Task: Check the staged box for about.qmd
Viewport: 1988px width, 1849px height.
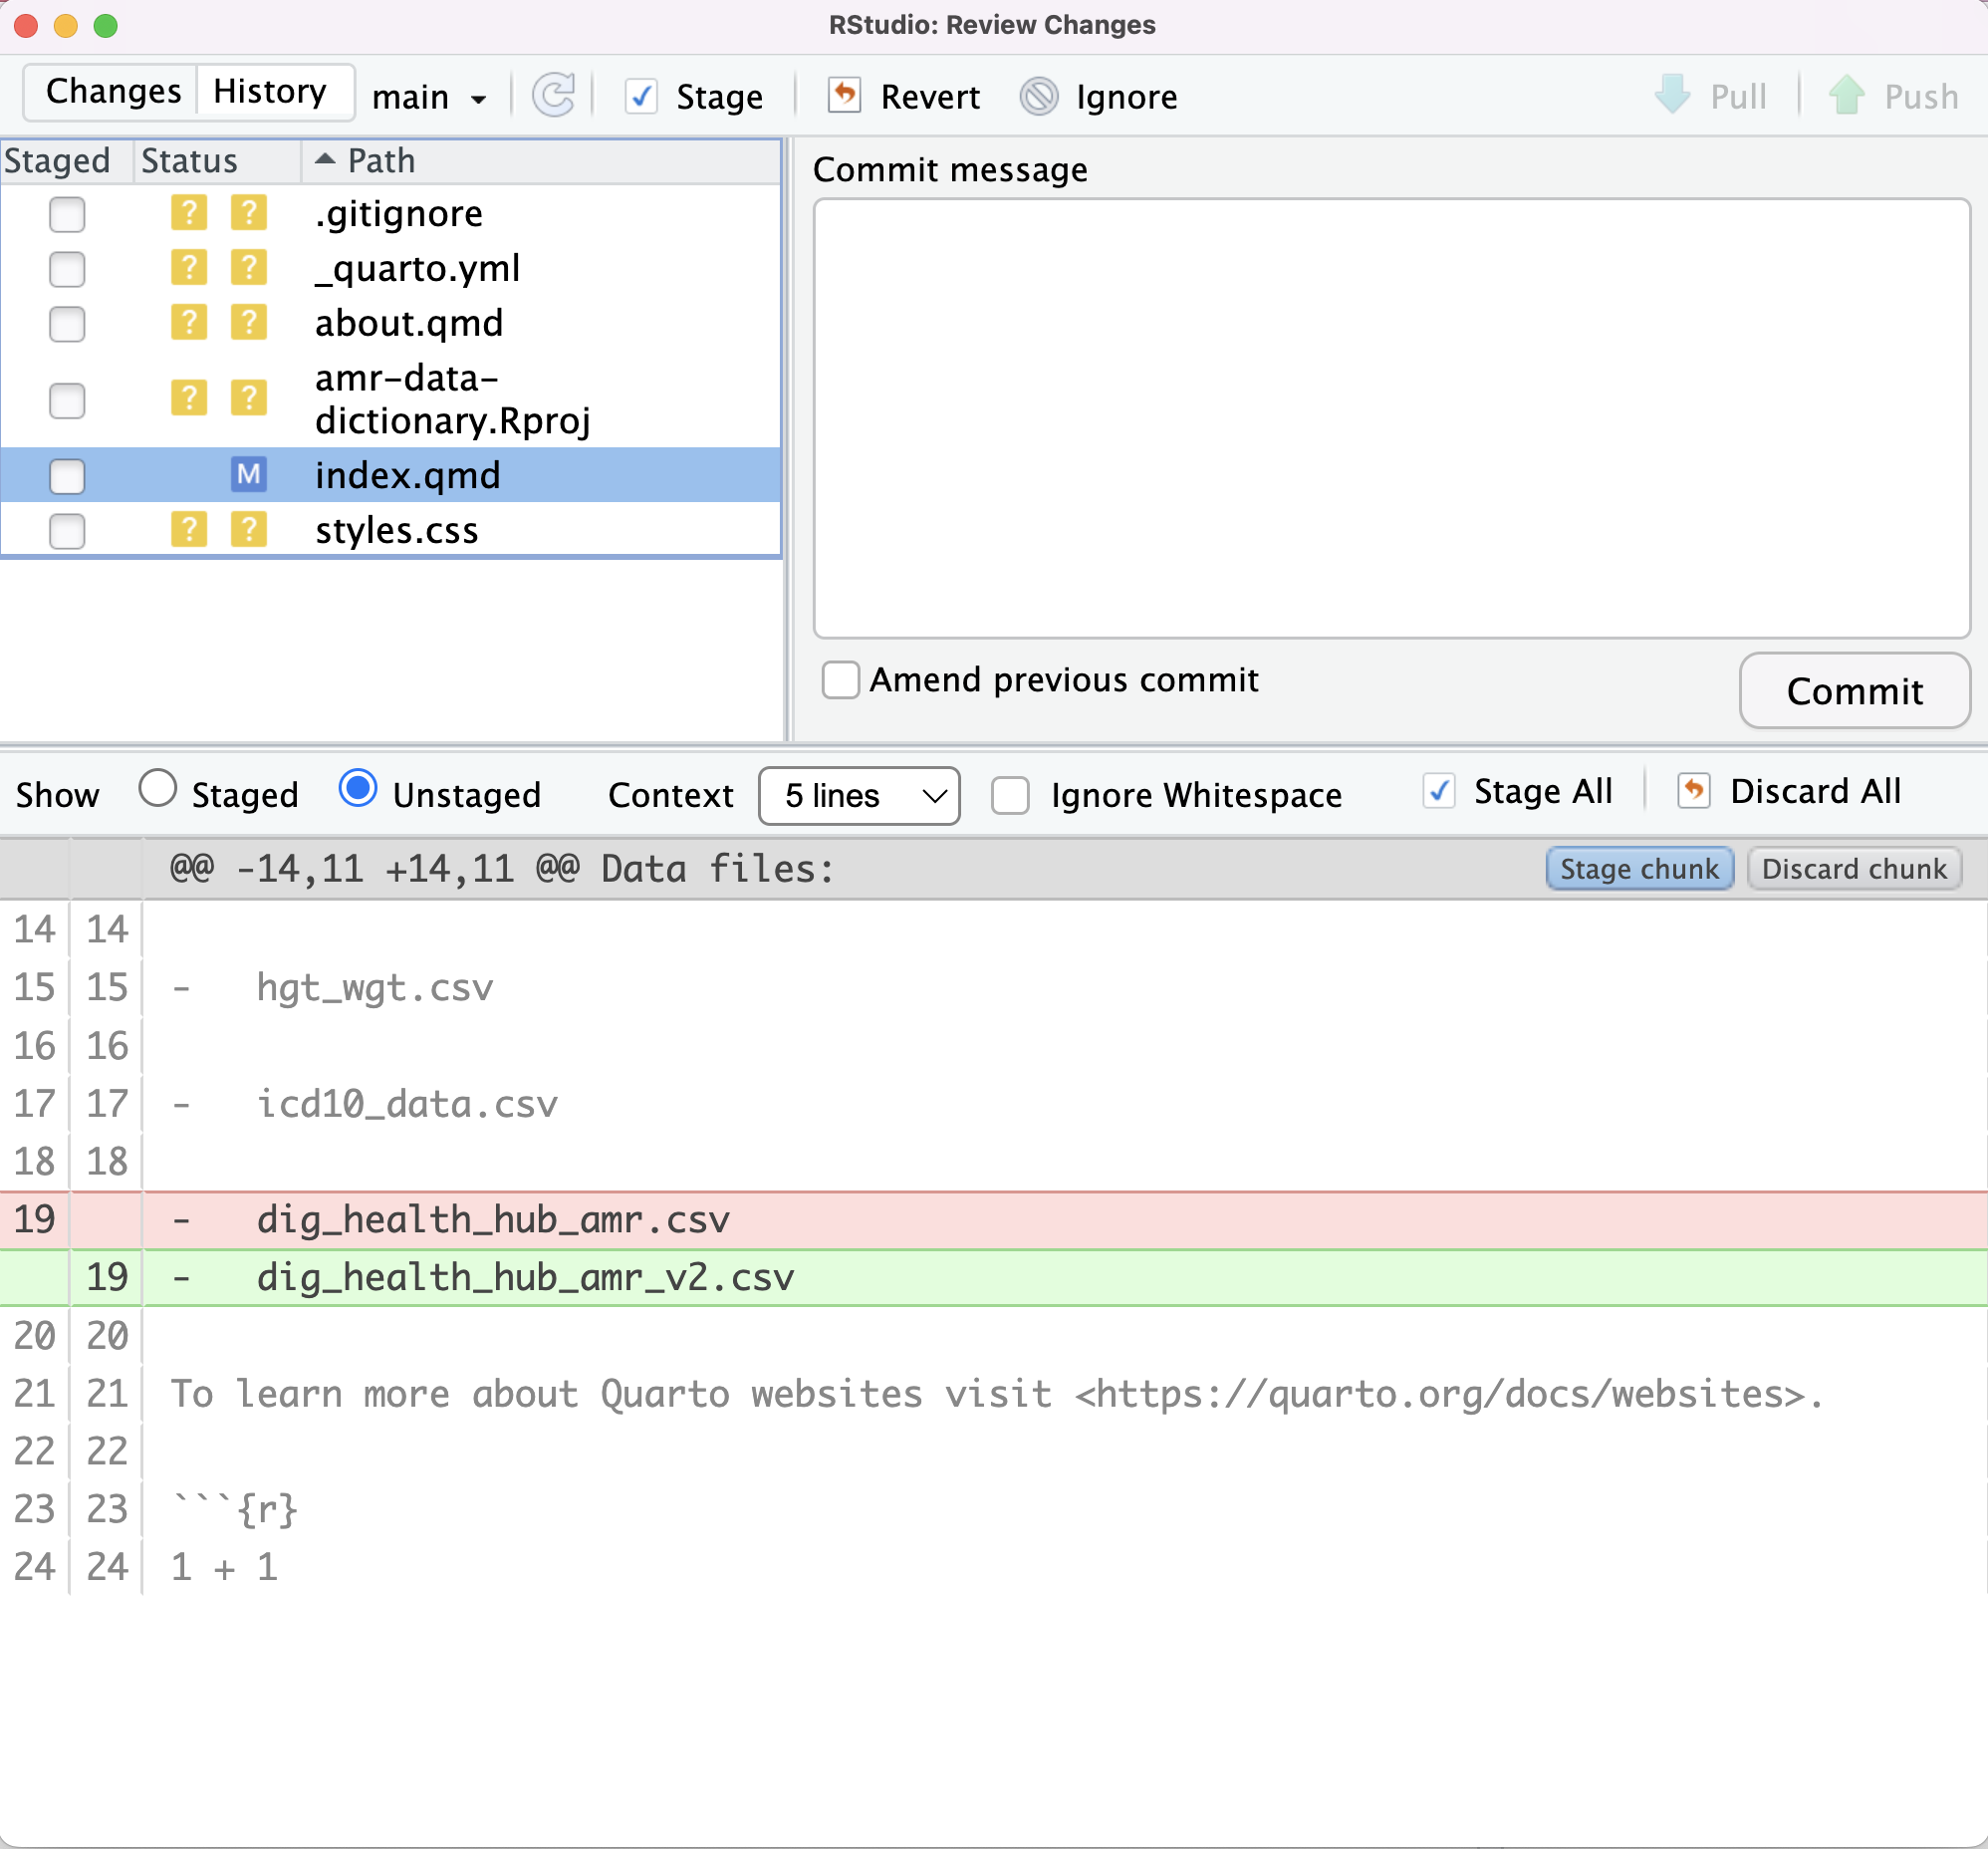Action: (67, 324)
